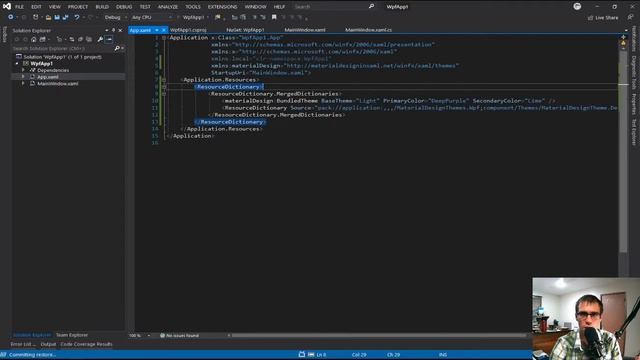Screen dimensions: 640x360
Task: Click the Solution Explorer Back icon
Action: pyautogui.click(x=17, y=39)
